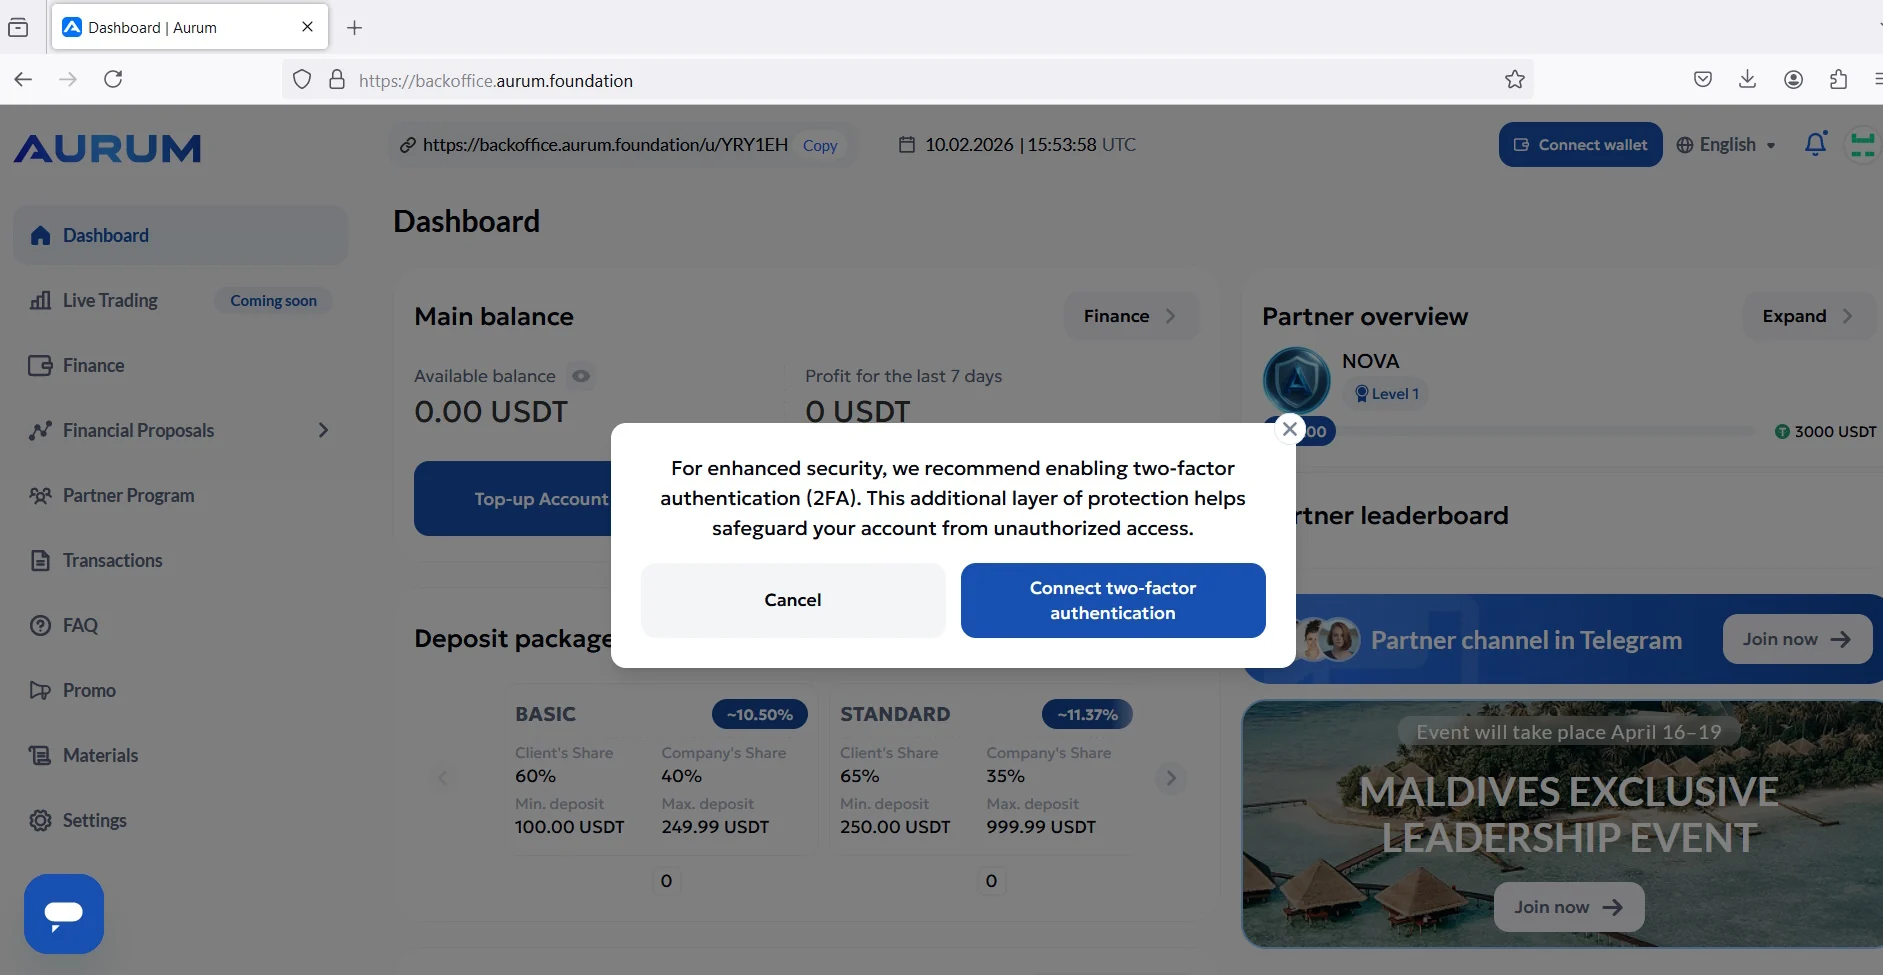Open the recent tabs list button
The image size is (1883, 975).
coord(18,28)
